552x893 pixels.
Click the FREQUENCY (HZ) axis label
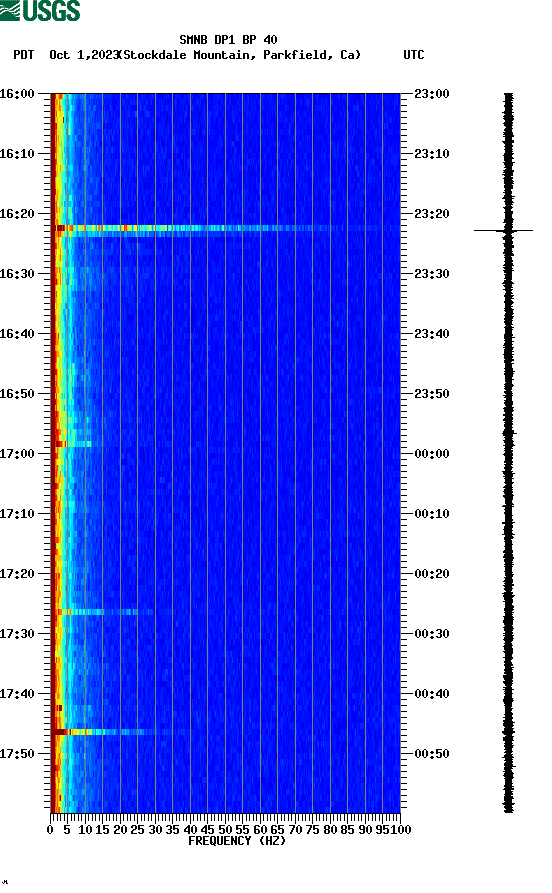236,841
